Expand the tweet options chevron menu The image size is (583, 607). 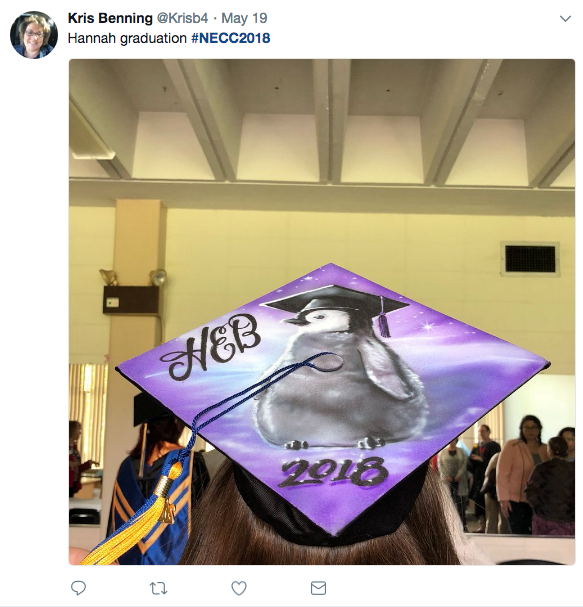(x=565, y=18)
